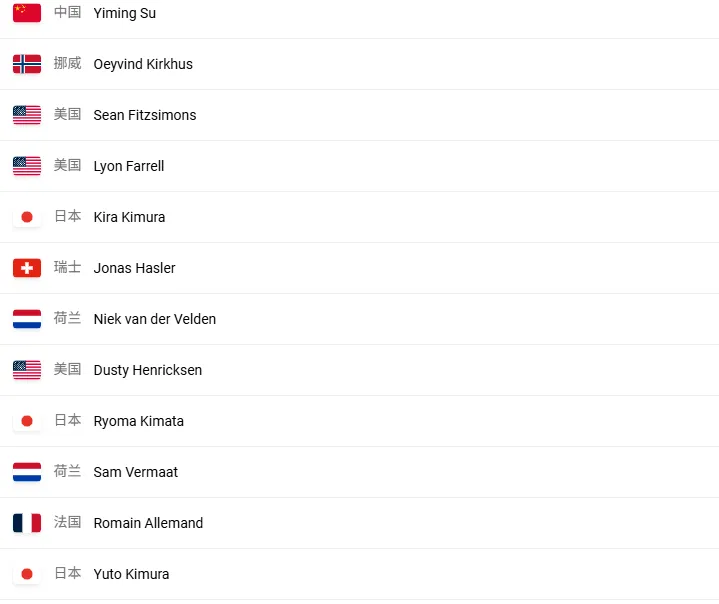Click the Dutch flag beside Niek van der Velden

(27, 319)
